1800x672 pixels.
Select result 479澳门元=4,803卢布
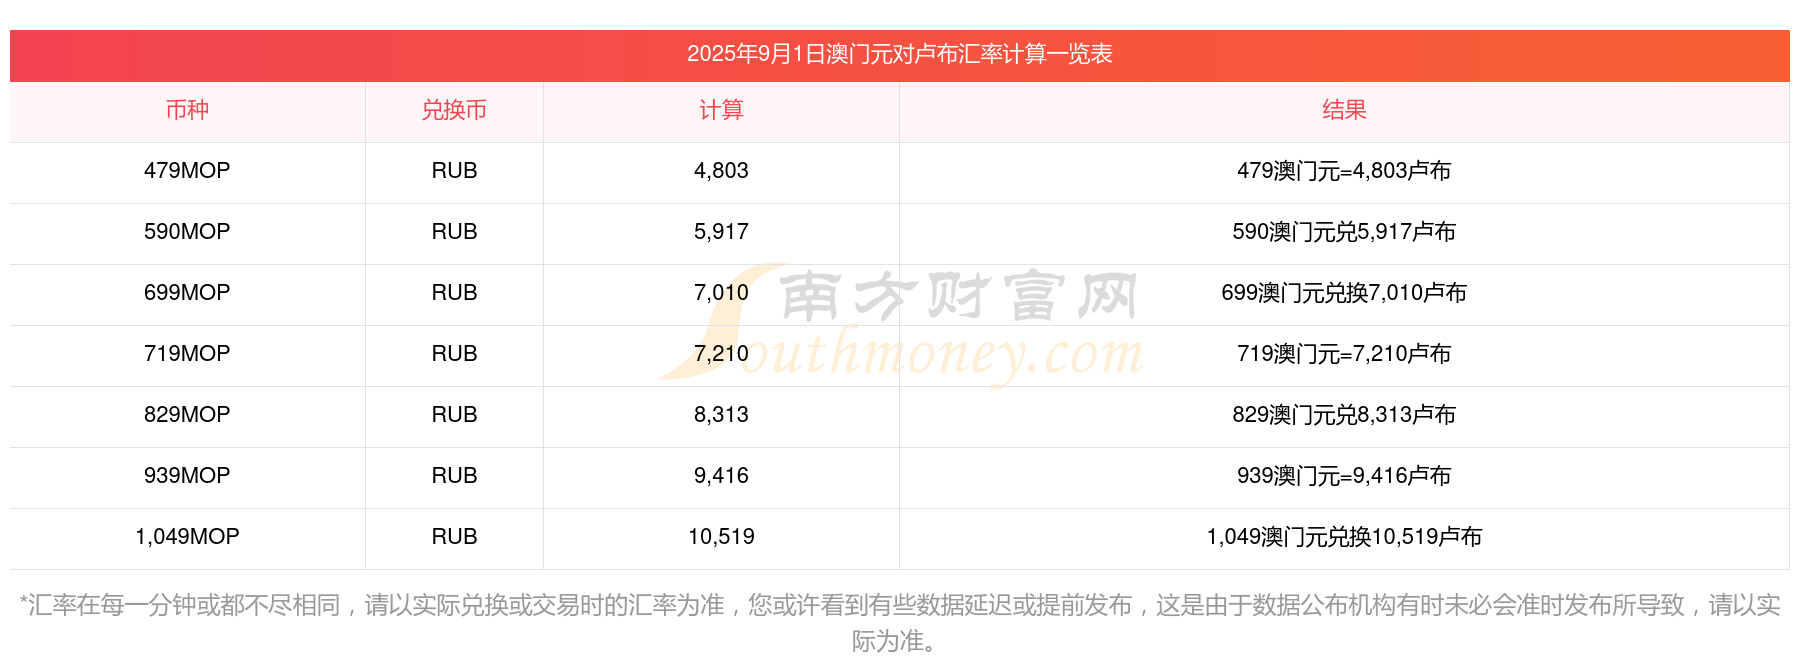(1344, 171)
